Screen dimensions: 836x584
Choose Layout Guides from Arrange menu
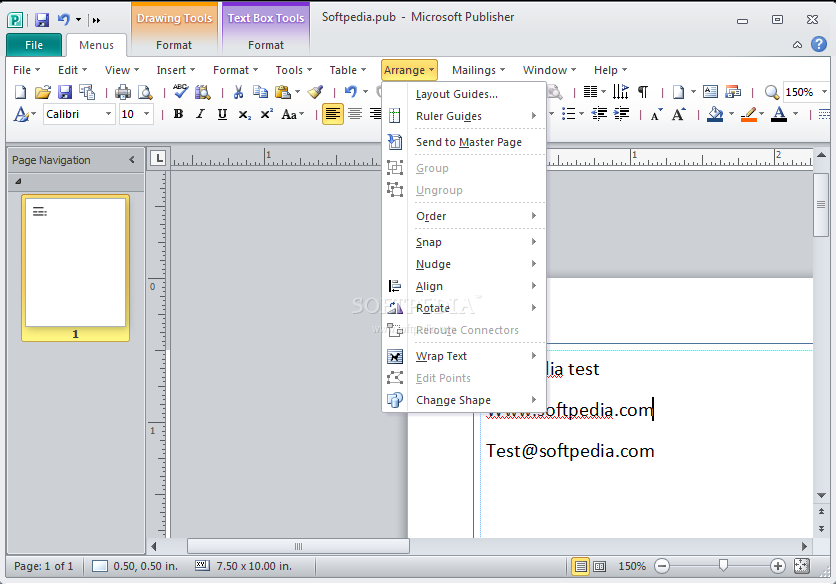coord(465,94)
